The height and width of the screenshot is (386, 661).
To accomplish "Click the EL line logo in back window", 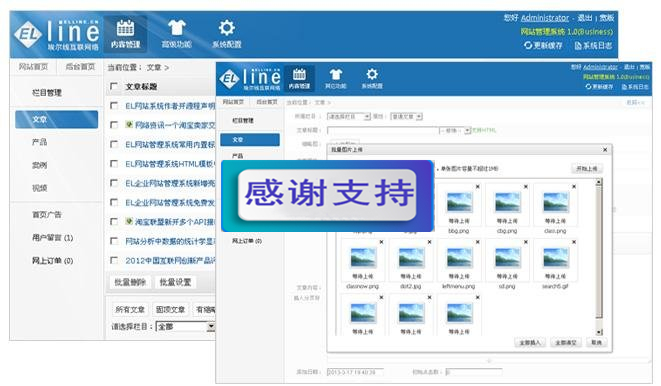I will (x=57, y=35).
